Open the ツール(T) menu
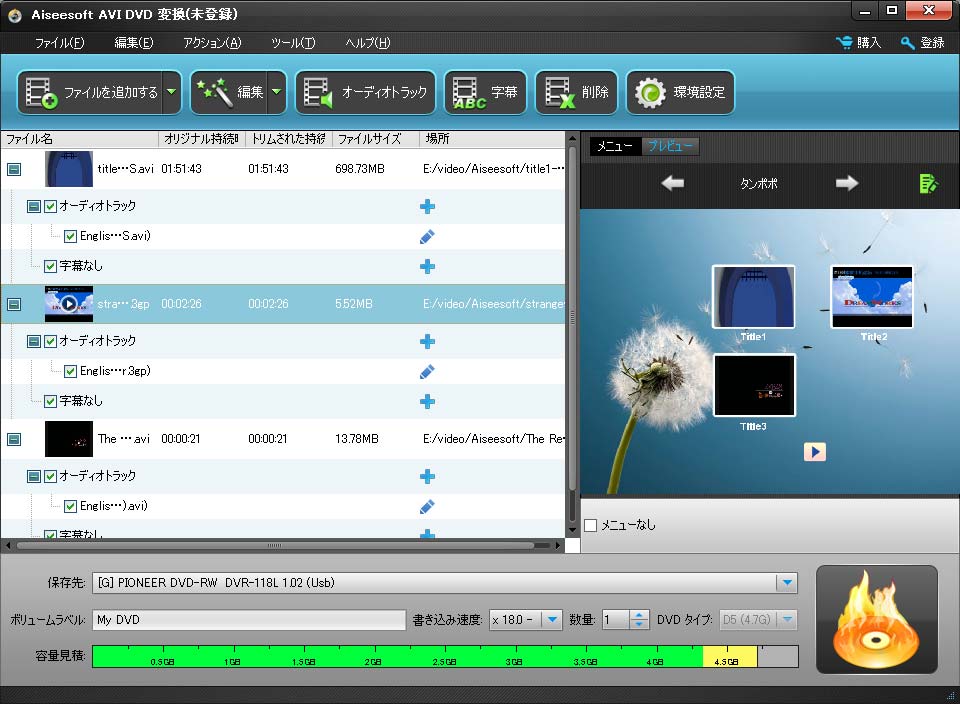Image resolution: width=960 pixels, height=704 pixels. coord(293,43)
